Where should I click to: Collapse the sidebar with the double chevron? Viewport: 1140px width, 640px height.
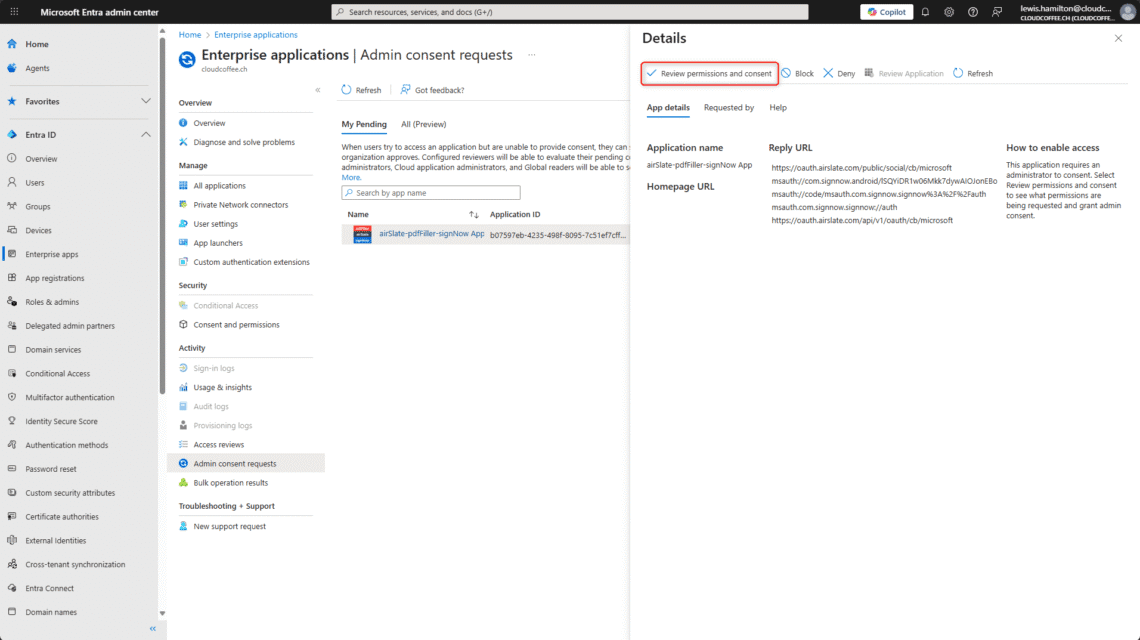[152, 629]
